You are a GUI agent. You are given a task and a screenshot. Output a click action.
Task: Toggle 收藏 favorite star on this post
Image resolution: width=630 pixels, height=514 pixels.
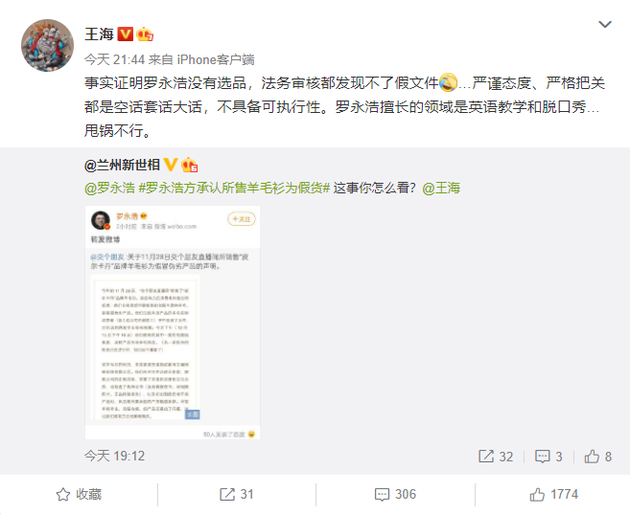(x=79, y=494)
